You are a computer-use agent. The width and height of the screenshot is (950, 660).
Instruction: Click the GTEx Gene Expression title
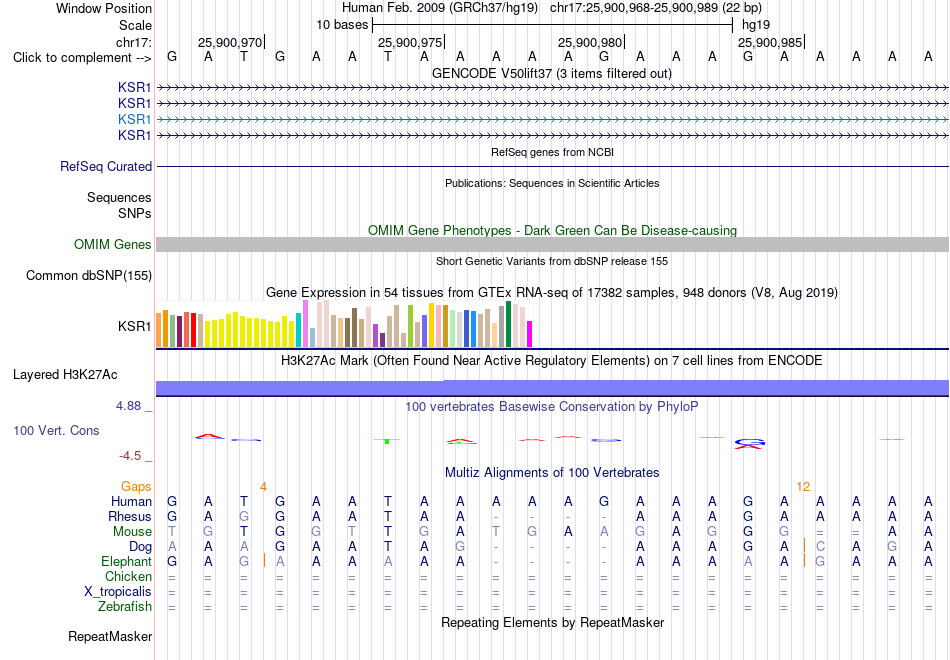(x=552, y=293)
